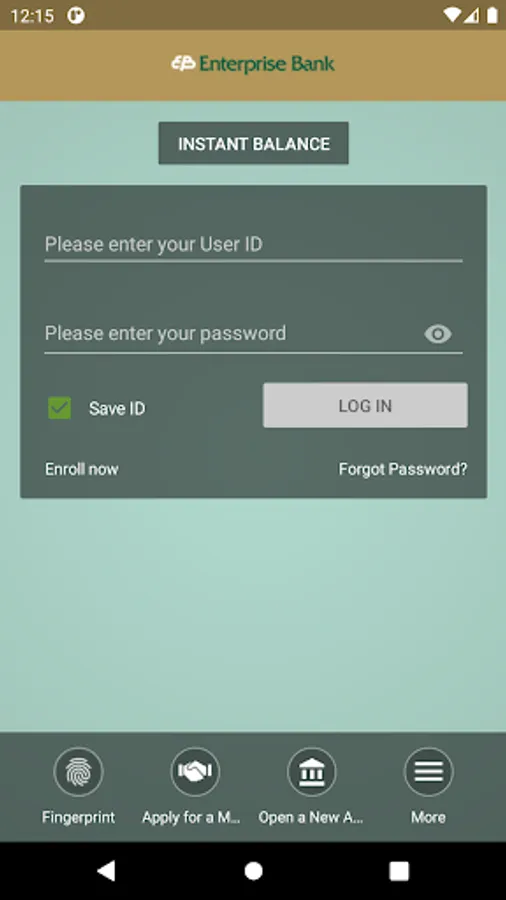Tap the Fingerprint login icon

coord(79,771)
